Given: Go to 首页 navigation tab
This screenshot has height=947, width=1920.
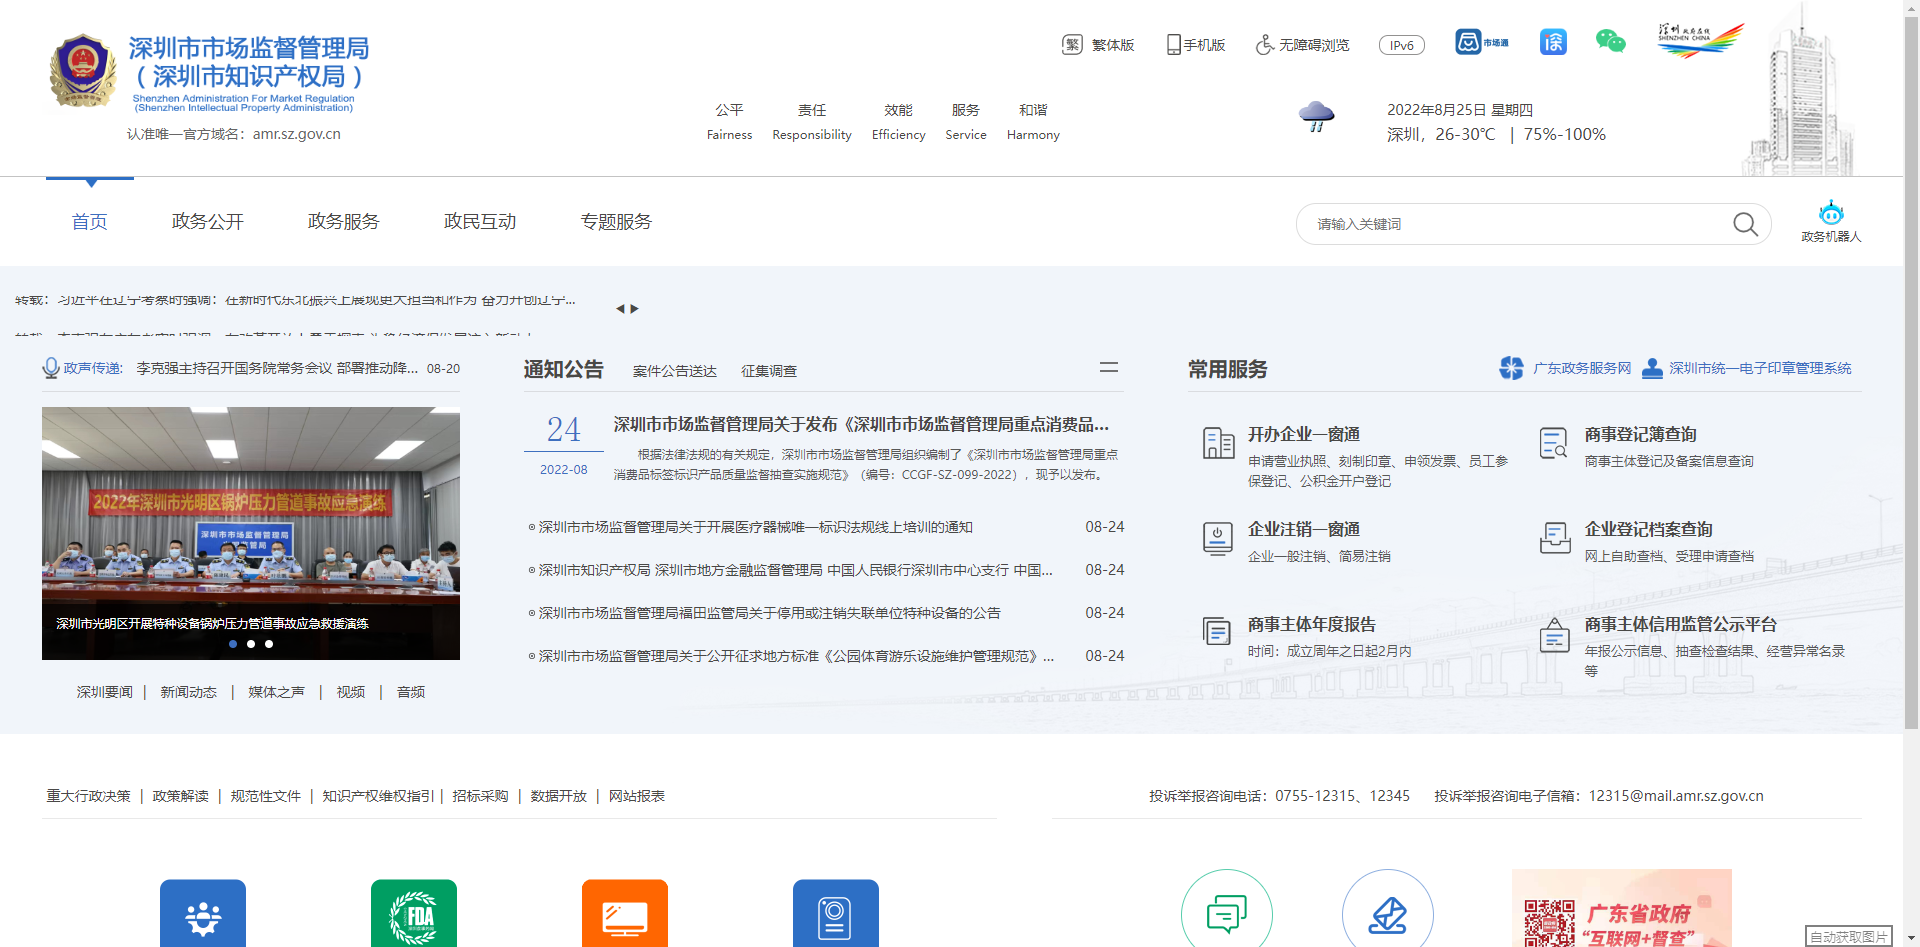Looking at the screenshot, I should [90, 221].
